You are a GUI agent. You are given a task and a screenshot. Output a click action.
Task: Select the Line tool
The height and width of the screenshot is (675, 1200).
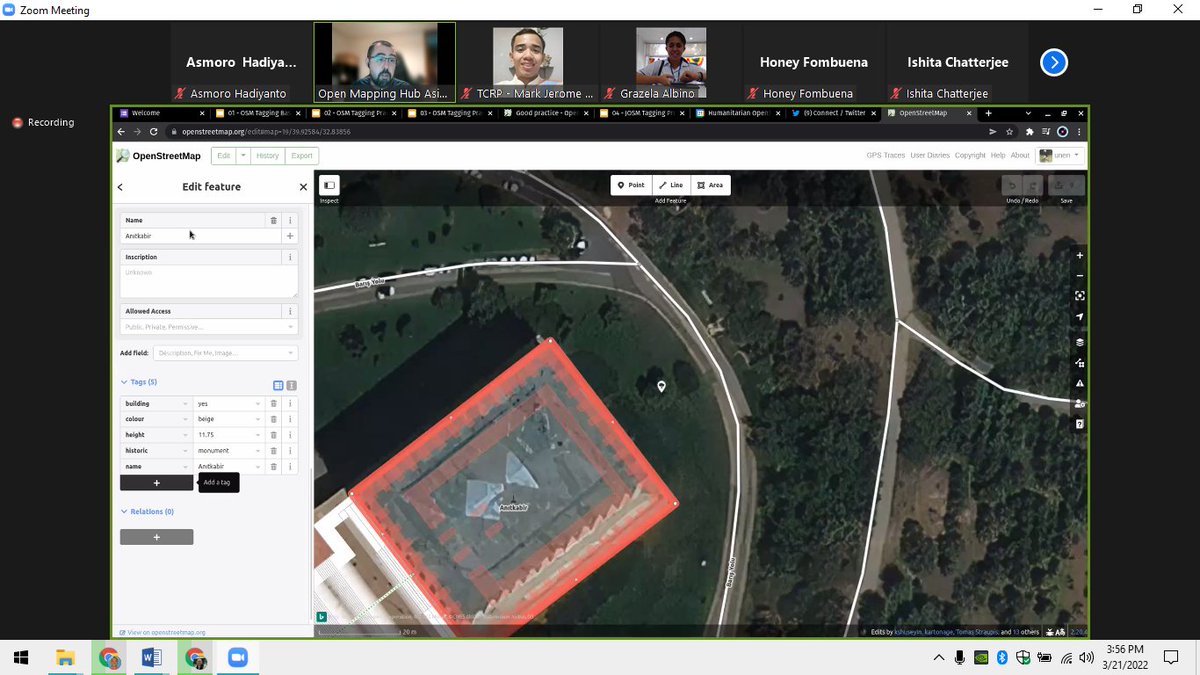click(x=671, y=184)
